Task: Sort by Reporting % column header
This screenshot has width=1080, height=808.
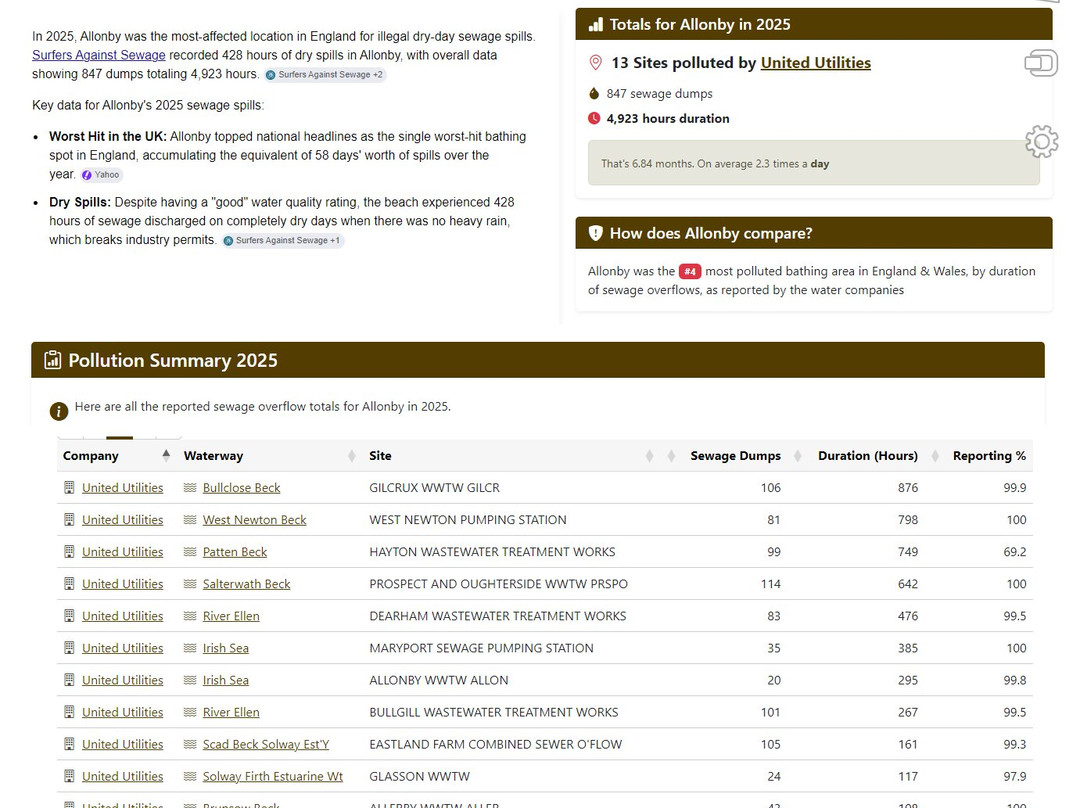Action: pyautogui.click(x=989, y=455)
